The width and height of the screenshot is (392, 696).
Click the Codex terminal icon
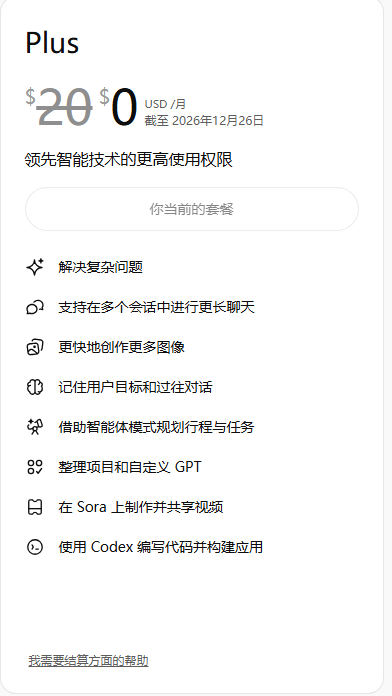tap(35, 547)
